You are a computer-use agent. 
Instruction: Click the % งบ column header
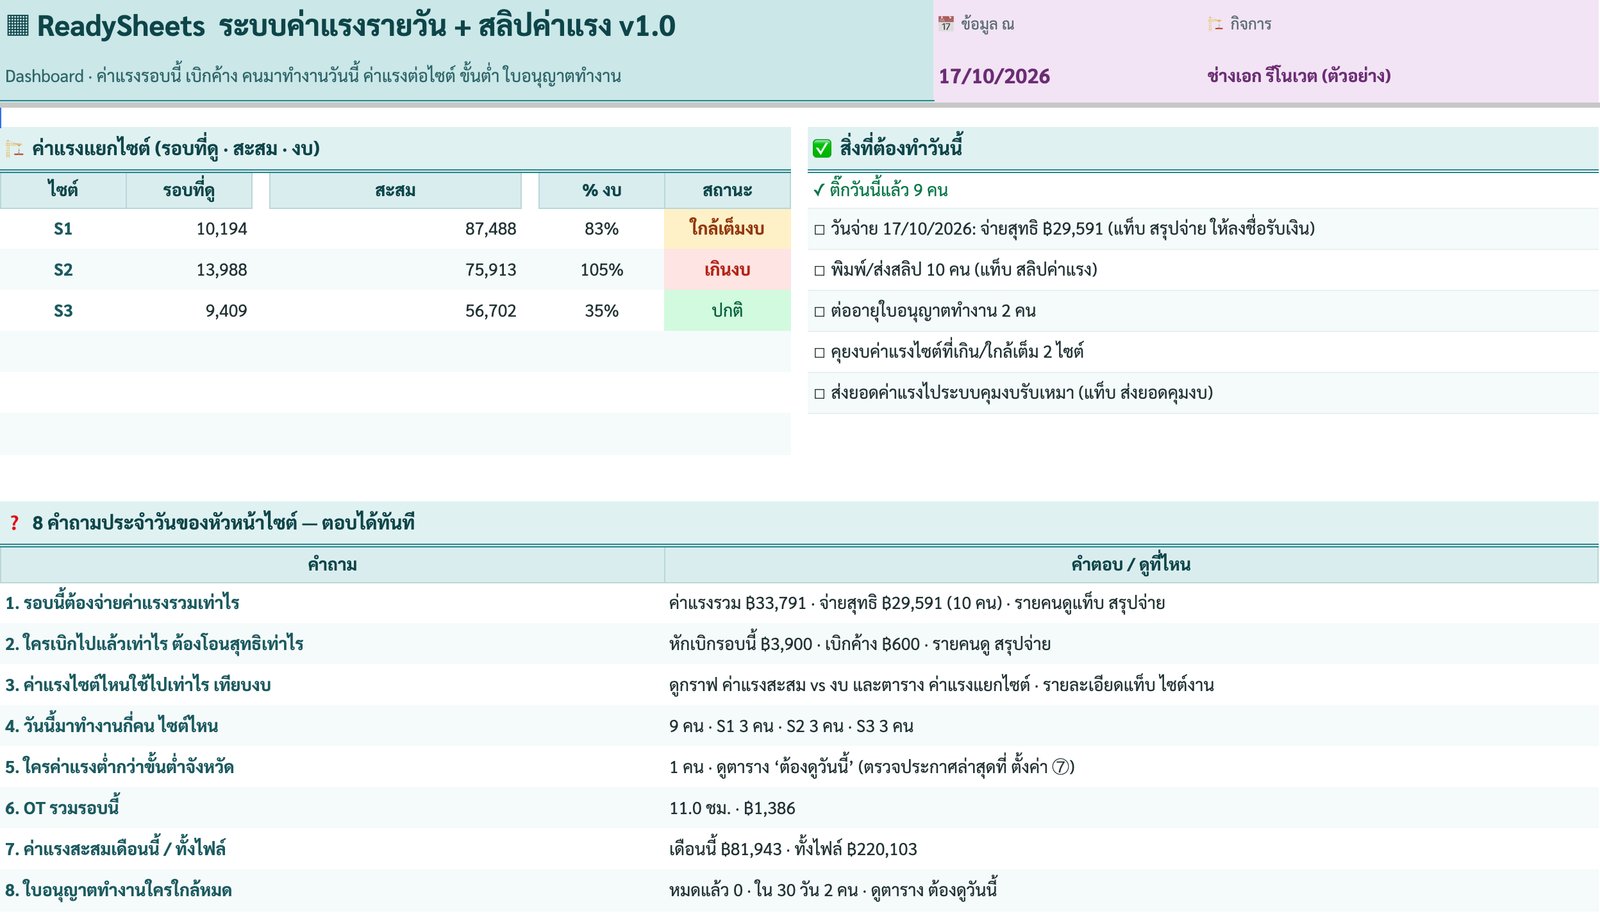[x=601, y=190]
